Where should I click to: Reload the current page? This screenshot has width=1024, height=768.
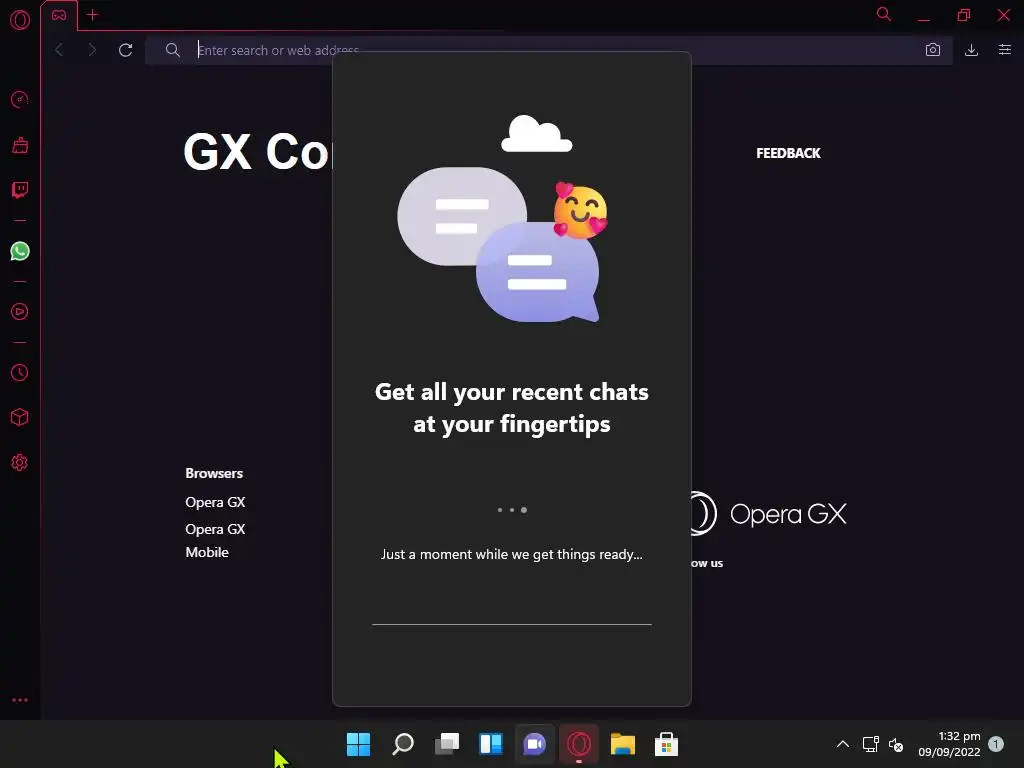click(x=125, y=50)
